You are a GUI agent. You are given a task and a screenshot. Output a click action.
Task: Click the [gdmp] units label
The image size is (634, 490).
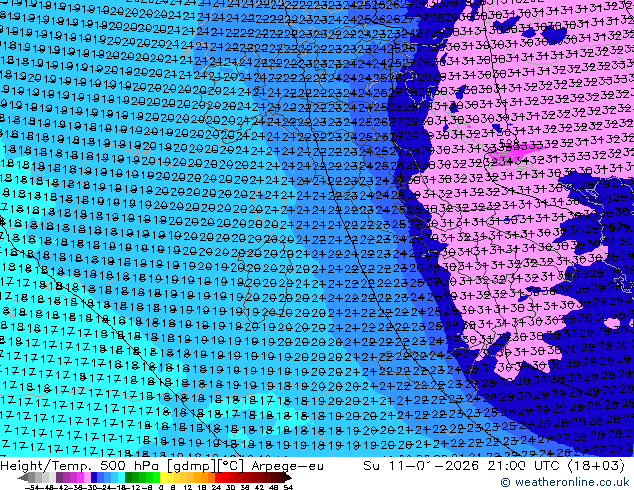[x=192, y=466]
